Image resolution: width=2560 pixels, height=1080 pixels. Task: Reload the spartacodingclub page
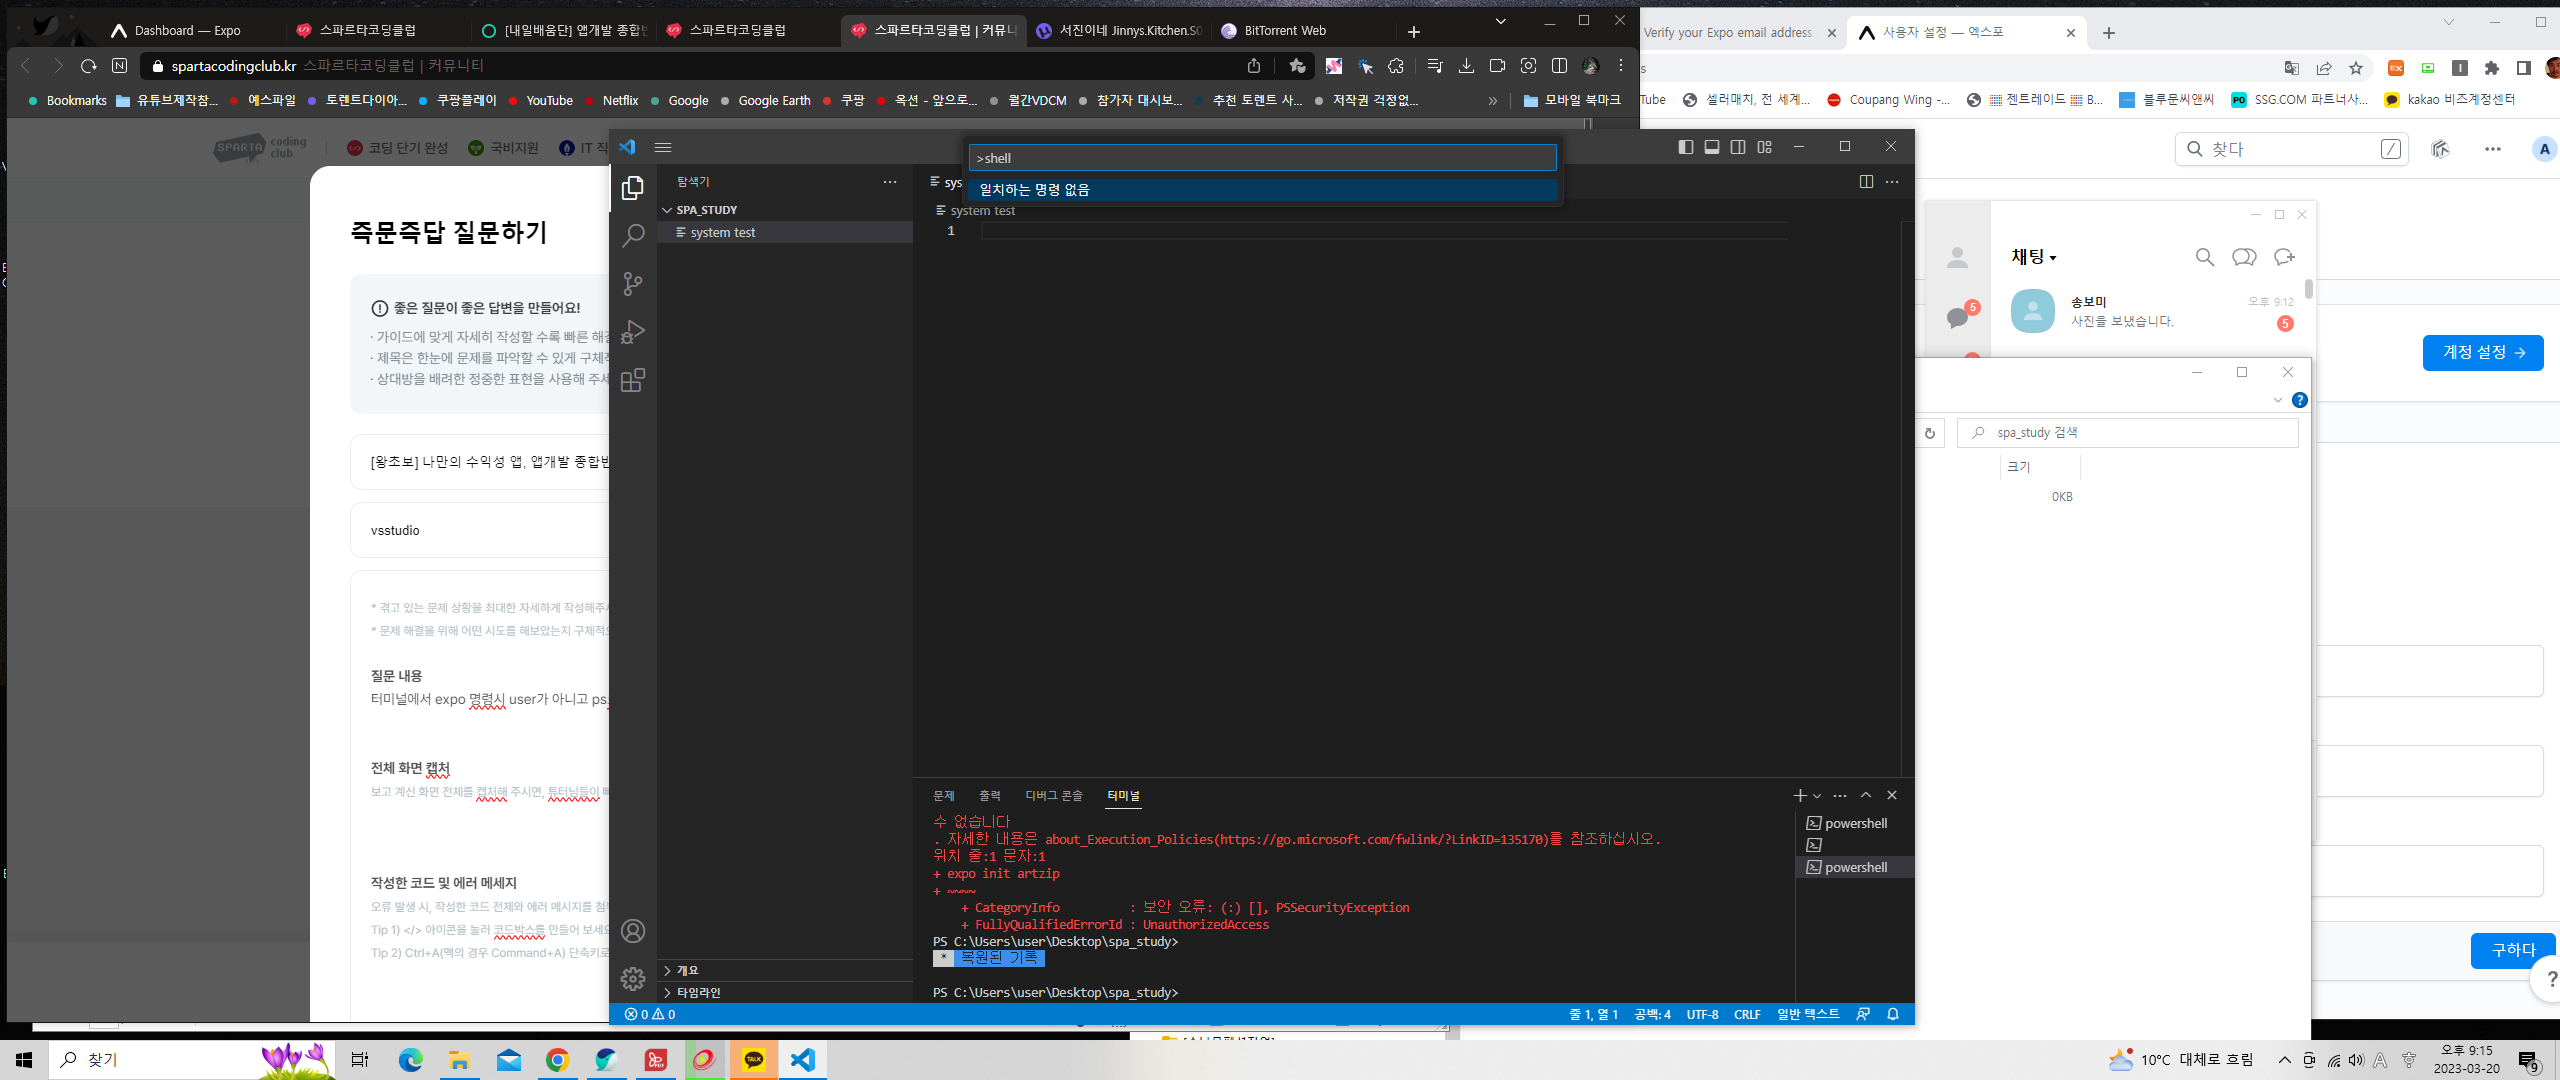coord(89,66)
